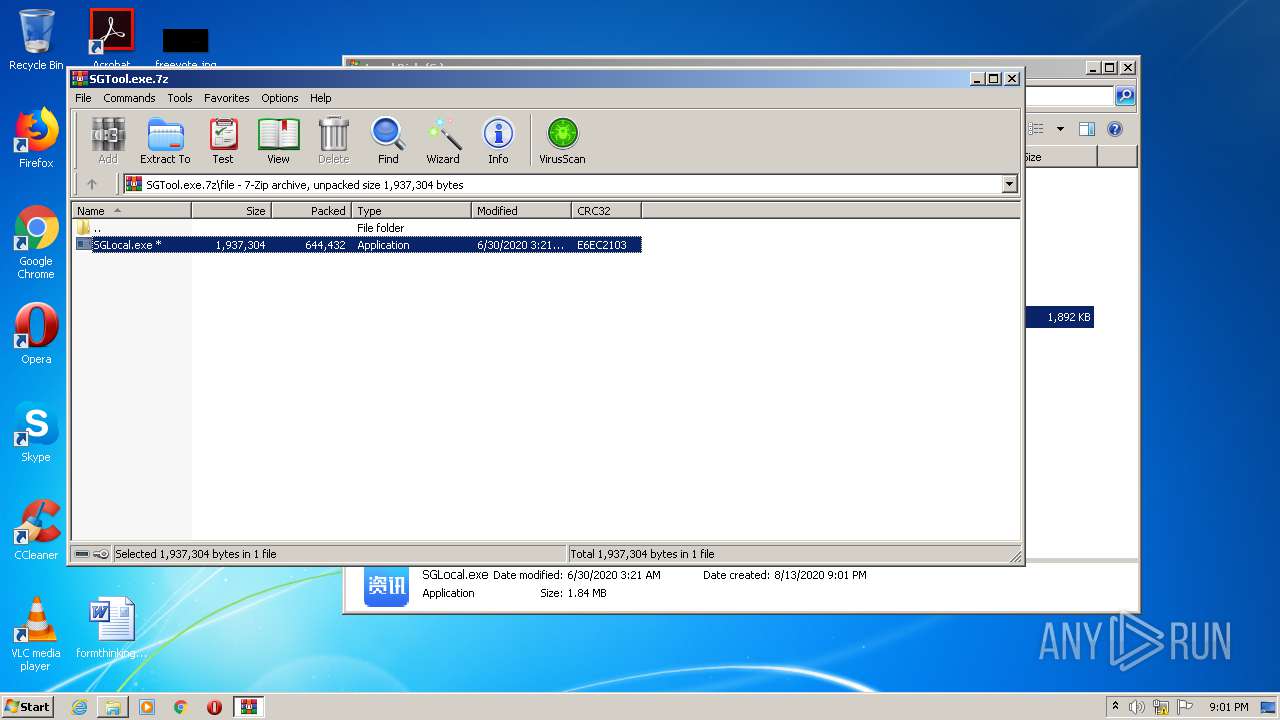This screenshot has width=1280, height=720.
Task: Run VirusScan on the archive
Action: point(562,141)
